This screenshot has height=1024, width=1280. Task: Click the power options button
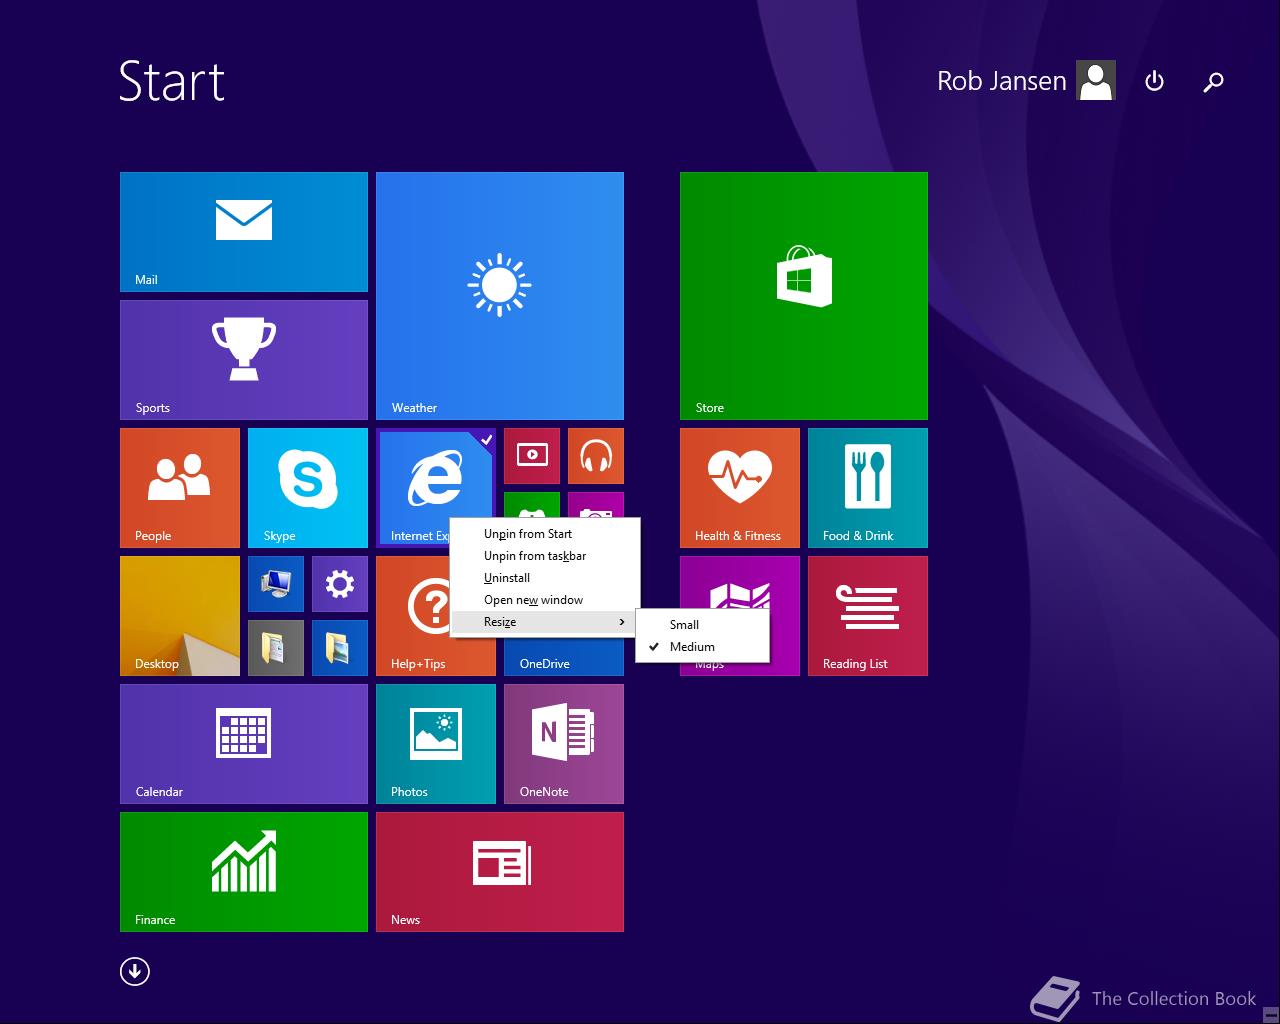point(1154,81)
